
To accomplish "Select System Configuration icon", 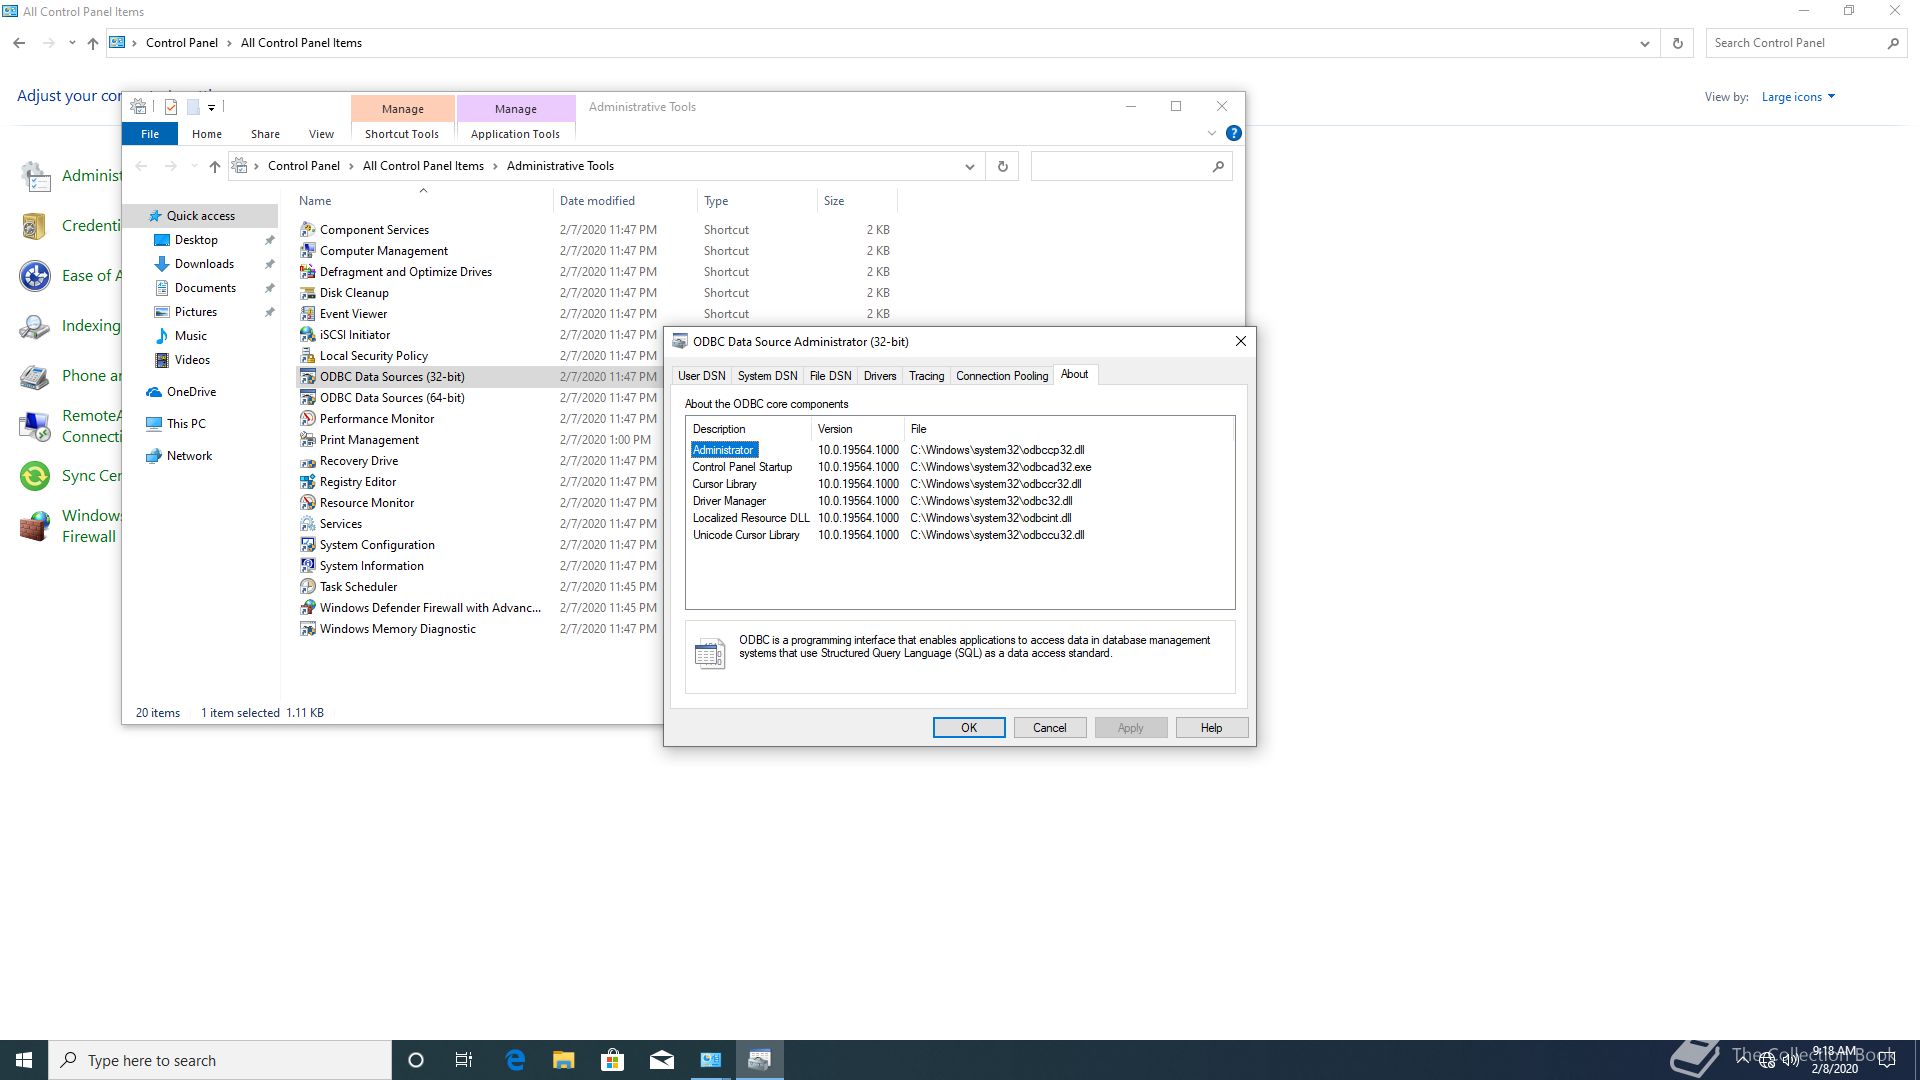I will (x=308, y=545).
